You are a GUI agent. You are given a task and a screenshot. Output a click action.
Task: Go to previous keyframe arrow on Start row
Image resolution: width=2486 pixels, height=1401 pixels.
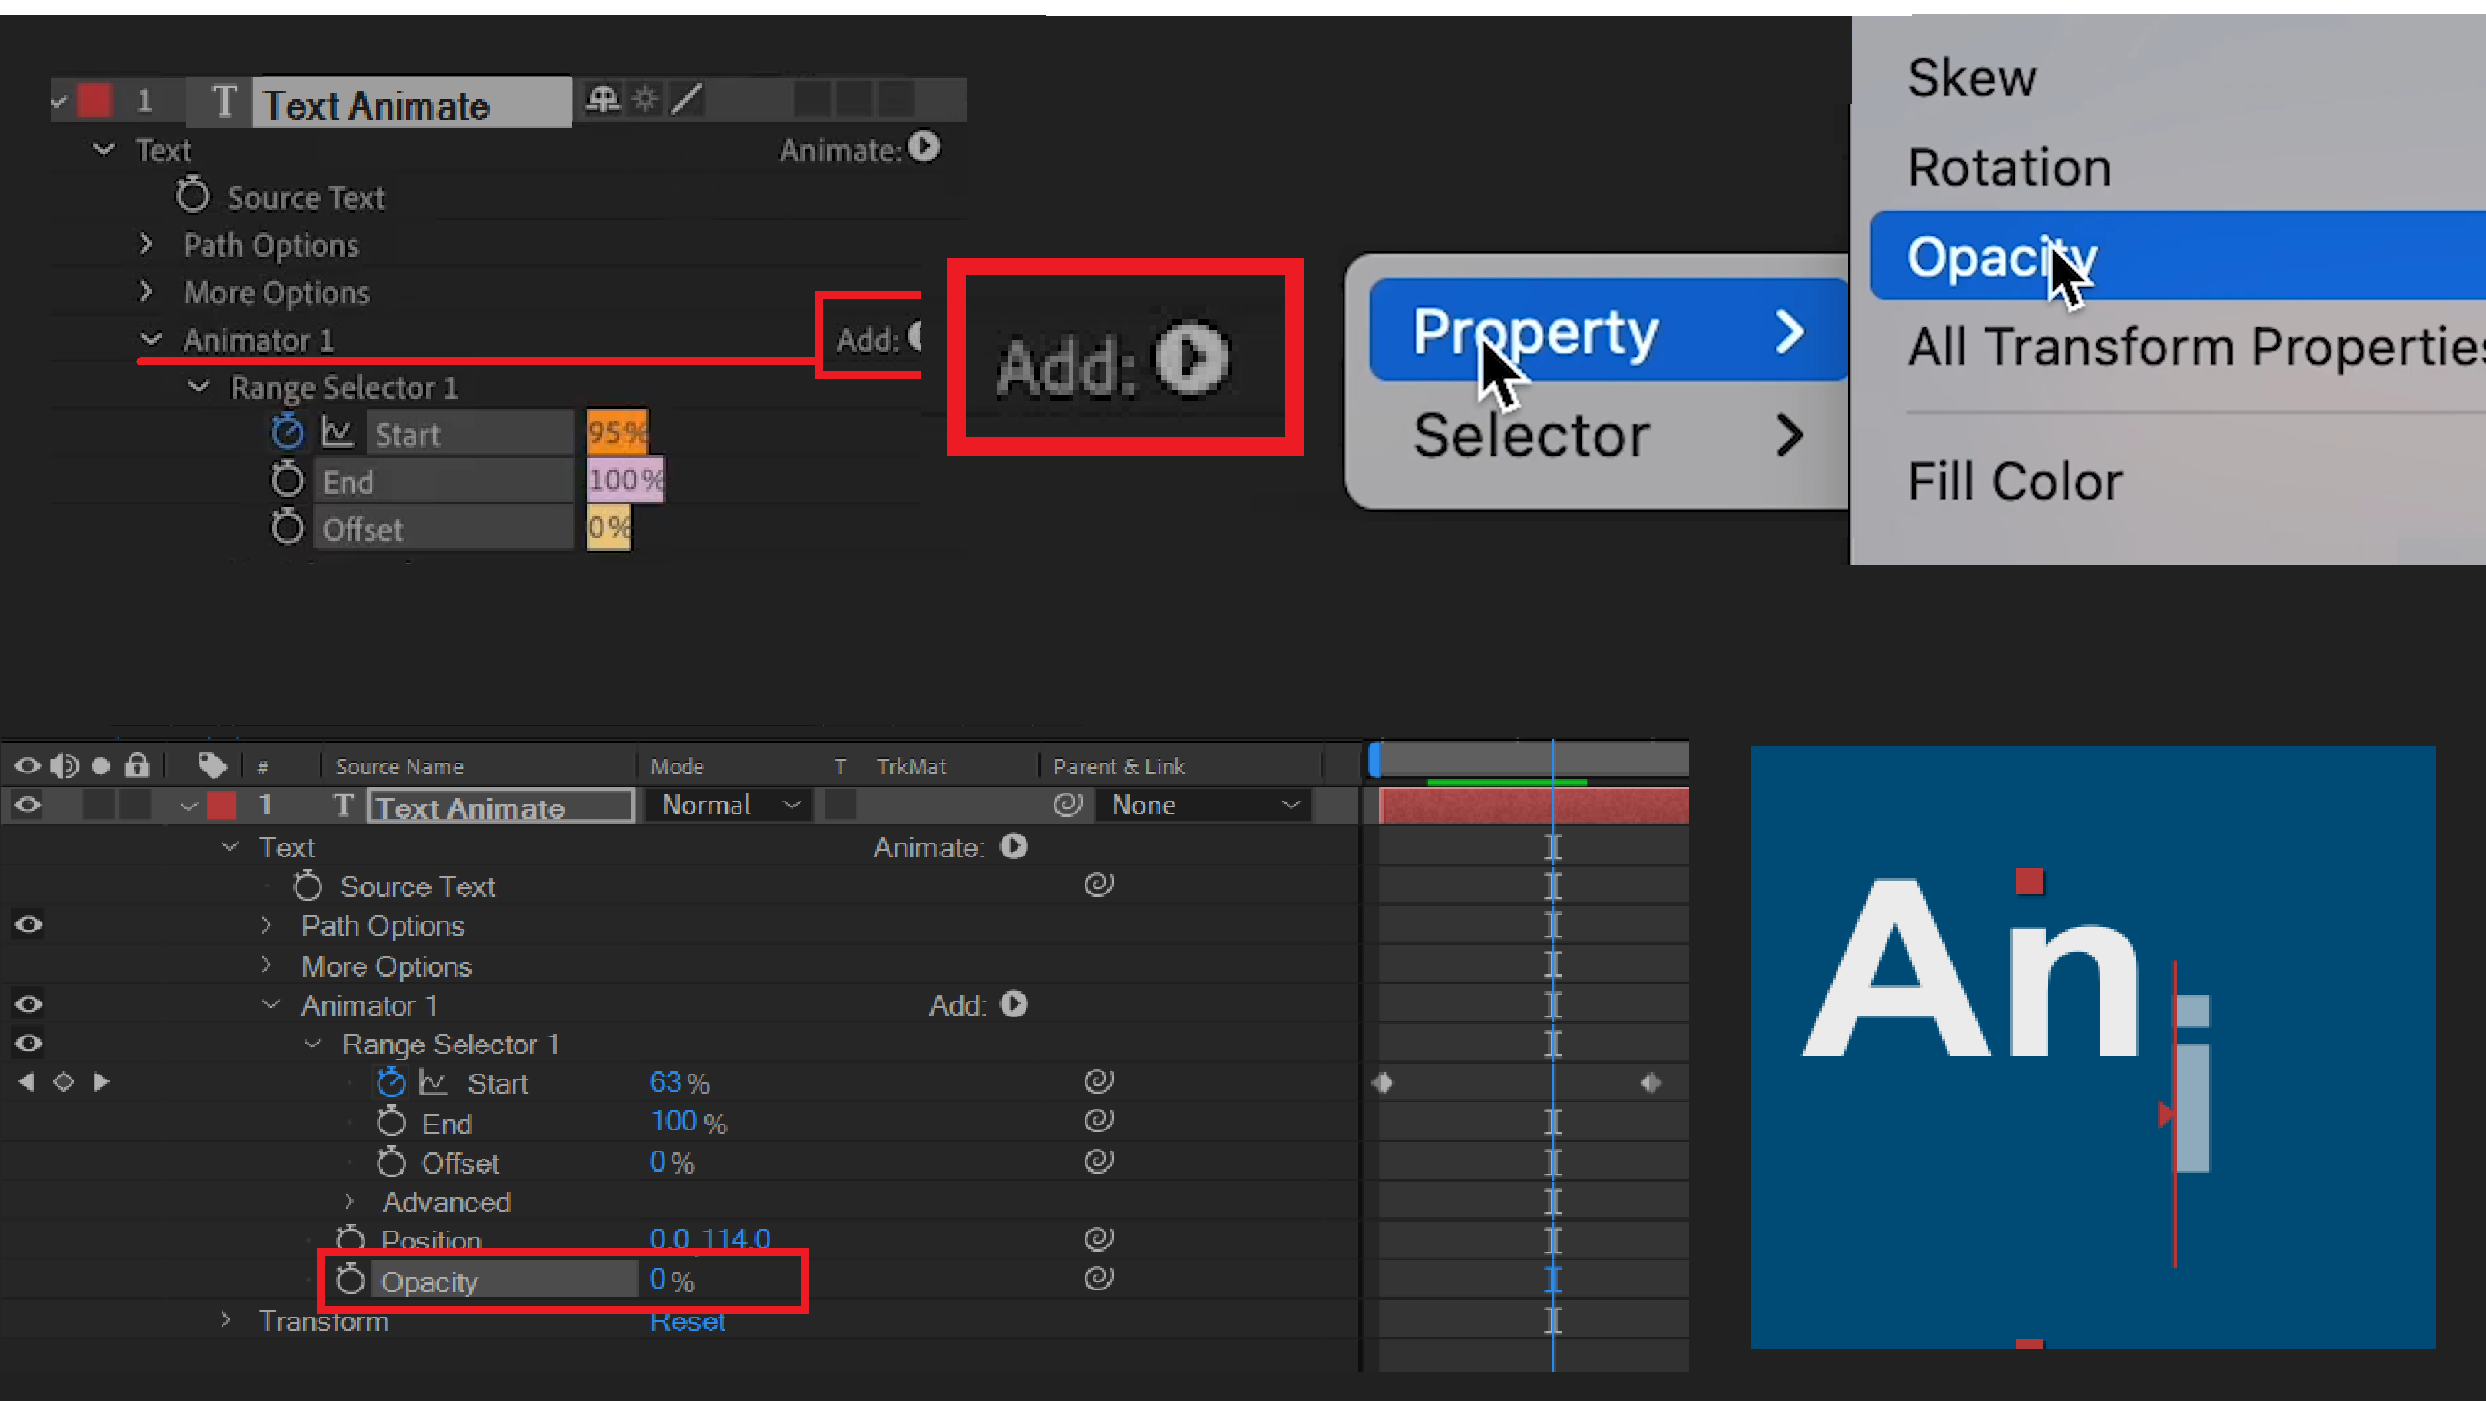27,1082
